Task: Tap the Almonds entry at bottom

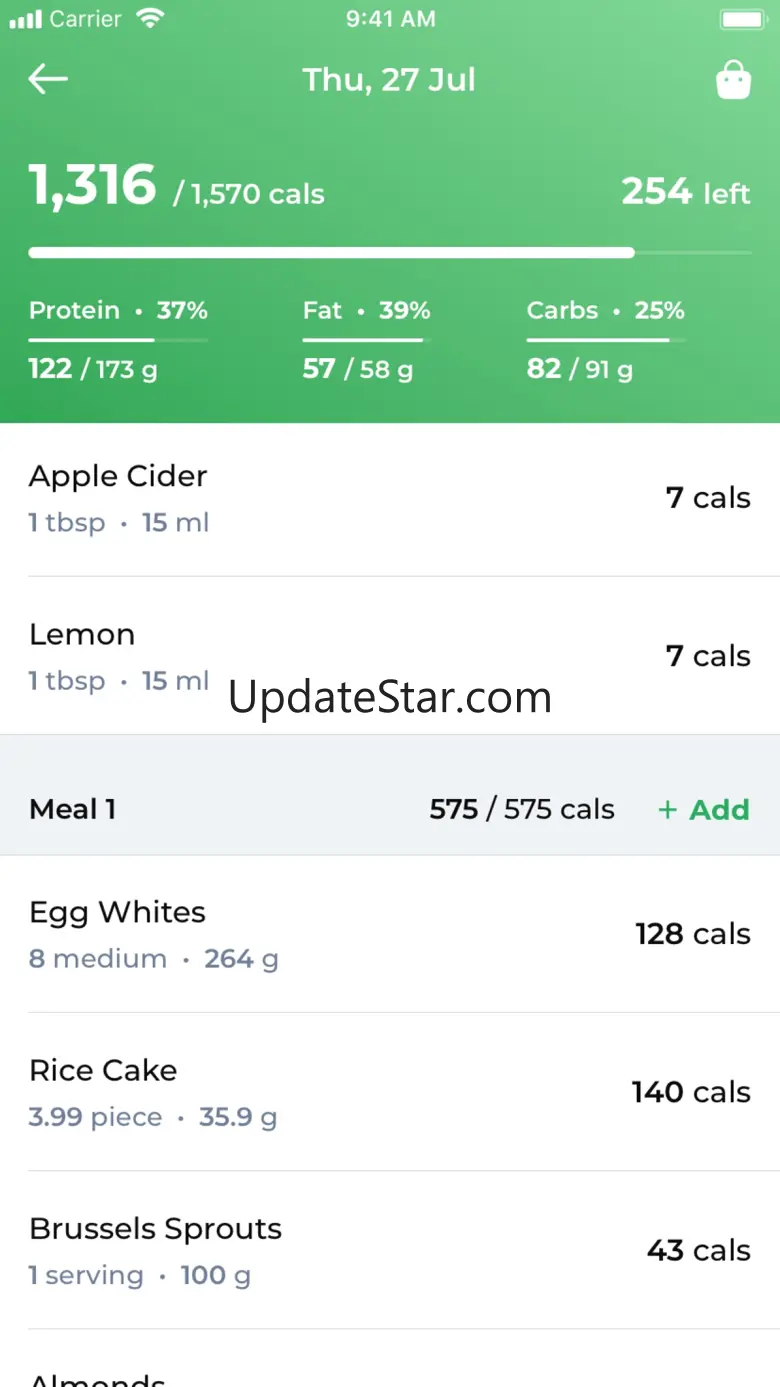Action: 97,1377
